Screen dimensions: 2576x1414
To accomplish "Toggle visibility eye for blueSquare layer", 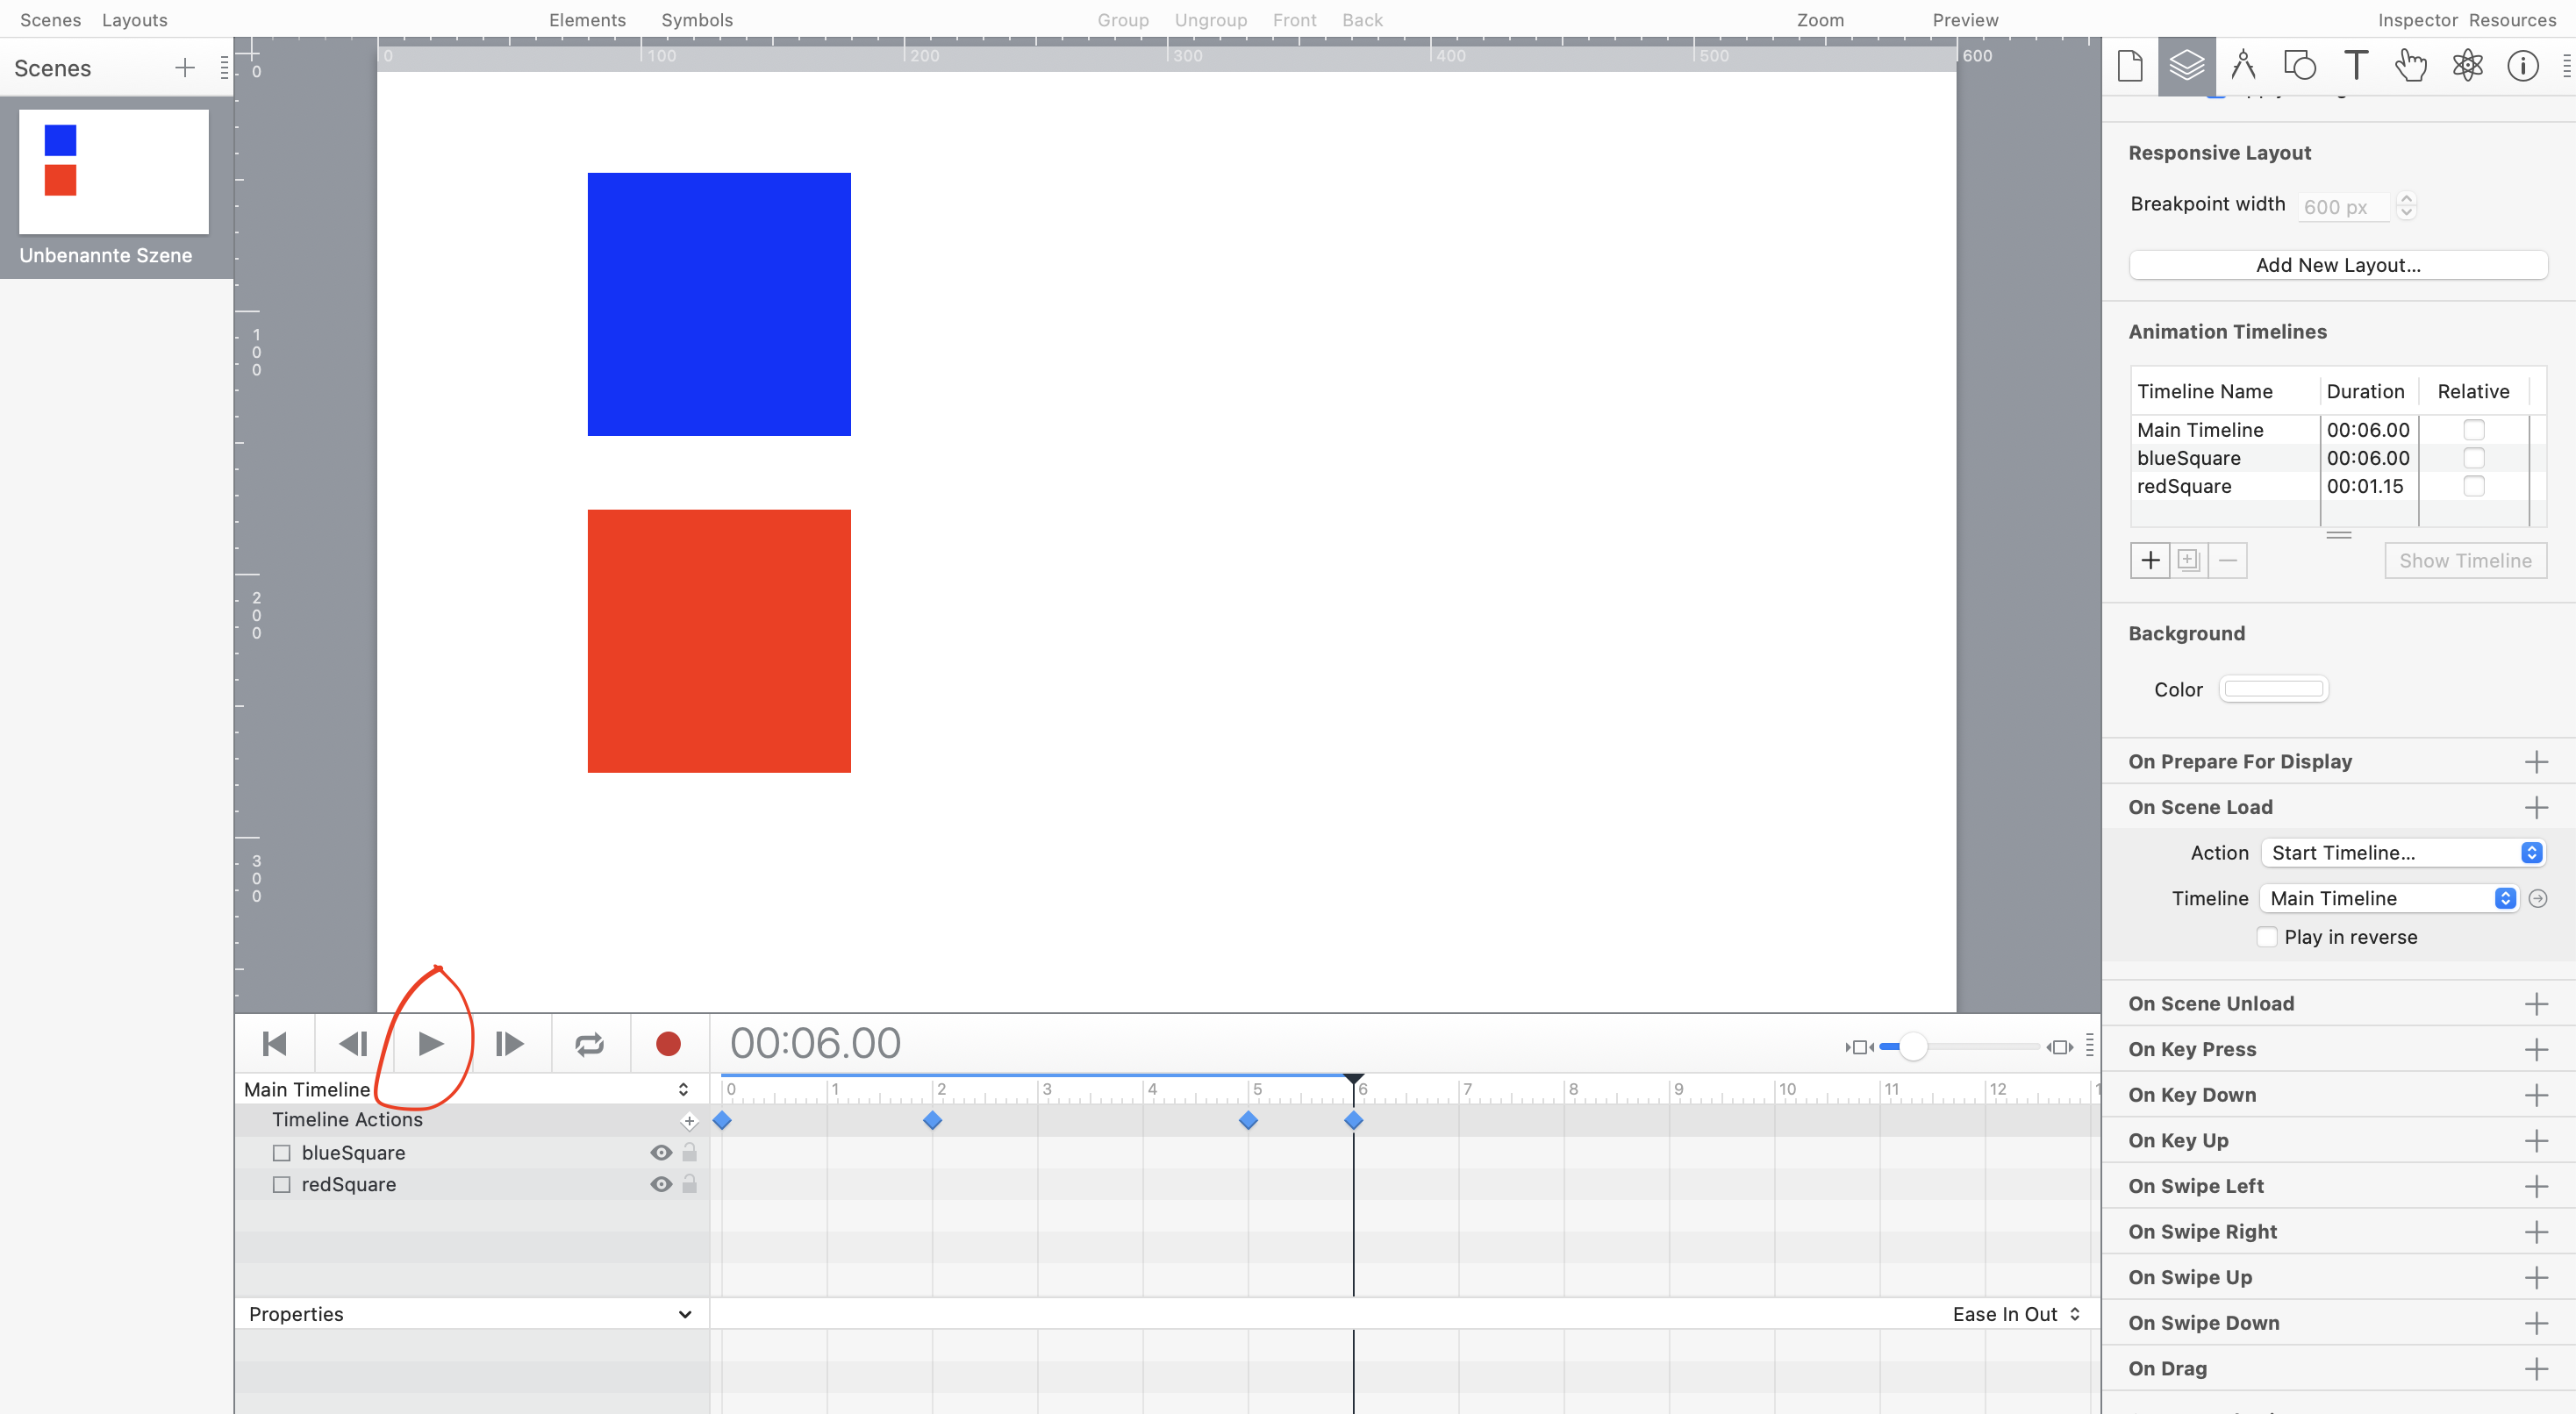I will coord(660,1152).
